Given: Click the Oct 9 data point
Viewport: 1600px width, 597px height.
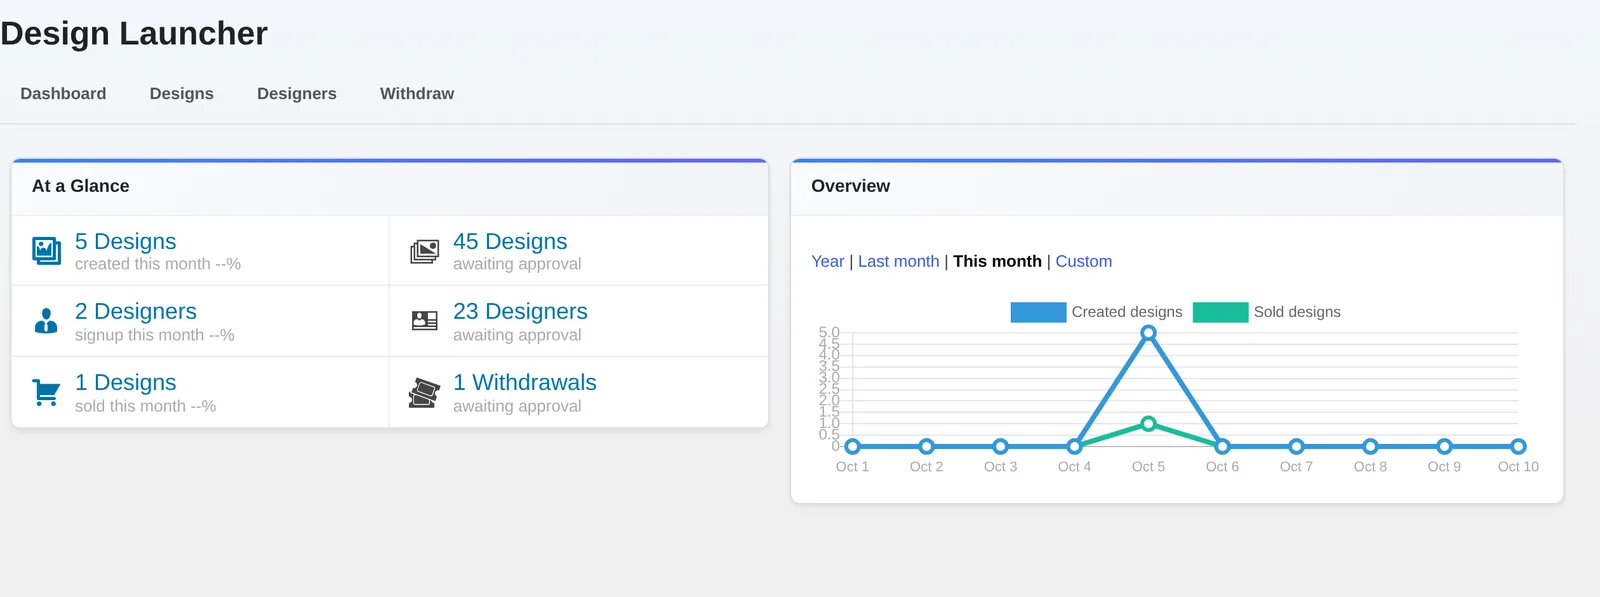Looking at the screenshot, I should click(1444, 446).
